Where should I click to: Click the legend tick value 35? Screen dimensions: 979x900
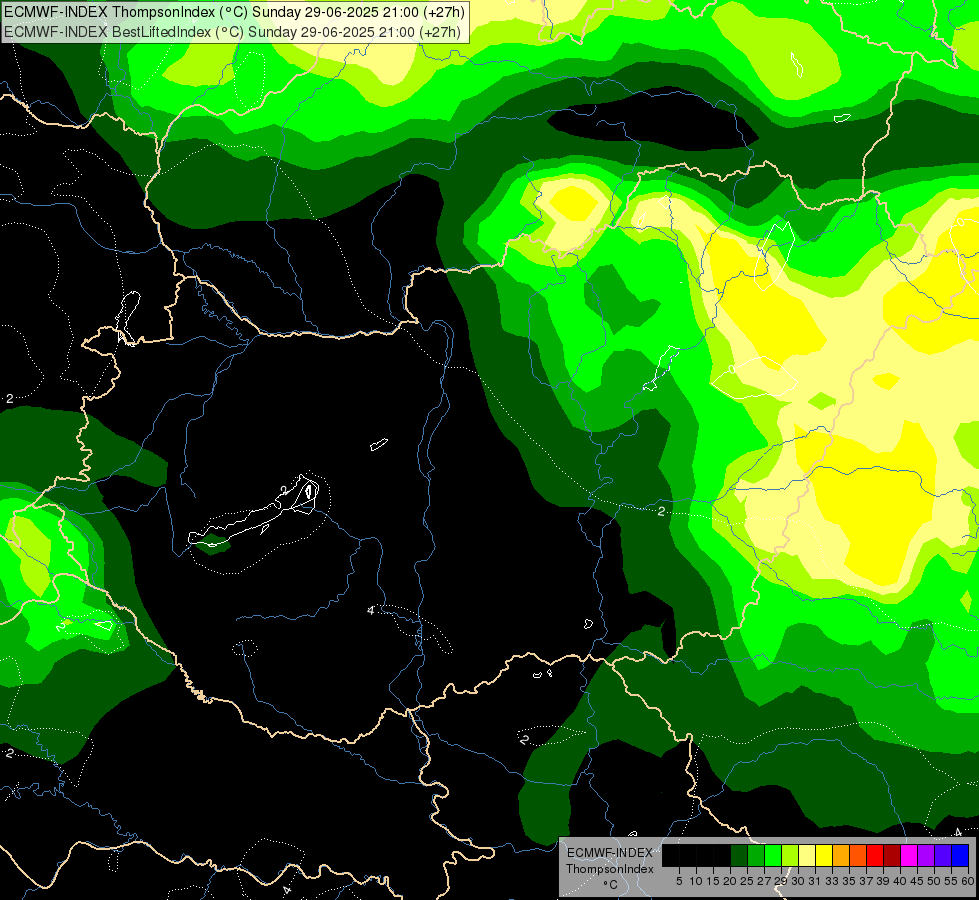click(x=850, y=881)
